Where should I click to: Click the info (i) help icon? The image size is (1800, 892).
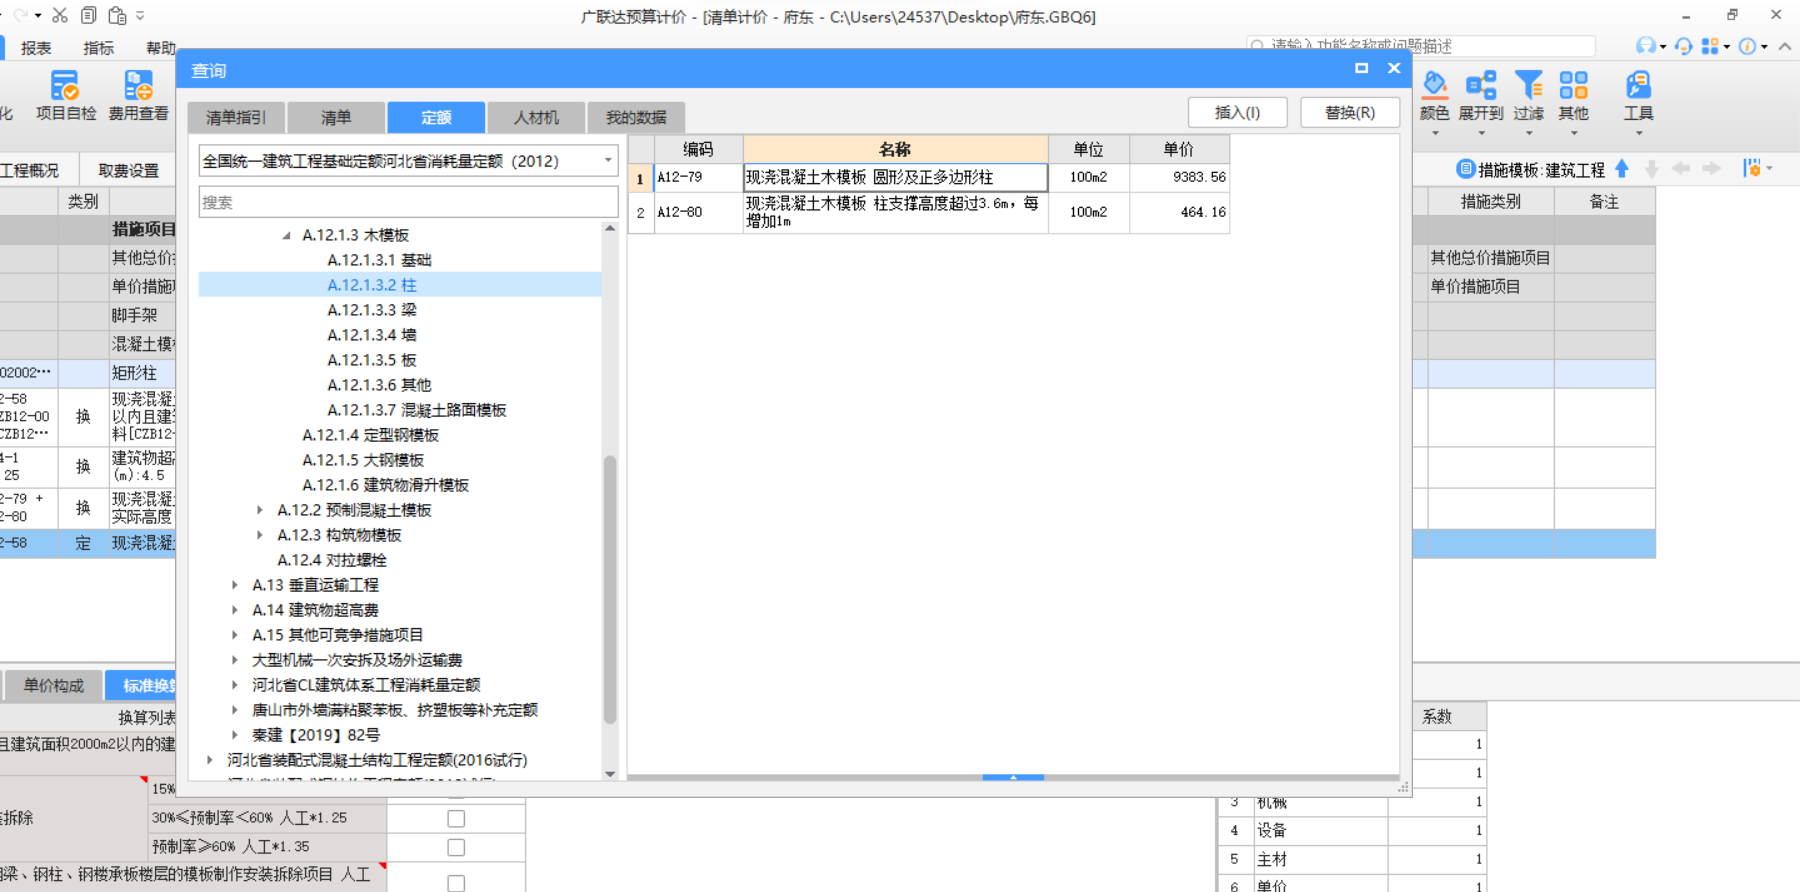pos(1748,46)
